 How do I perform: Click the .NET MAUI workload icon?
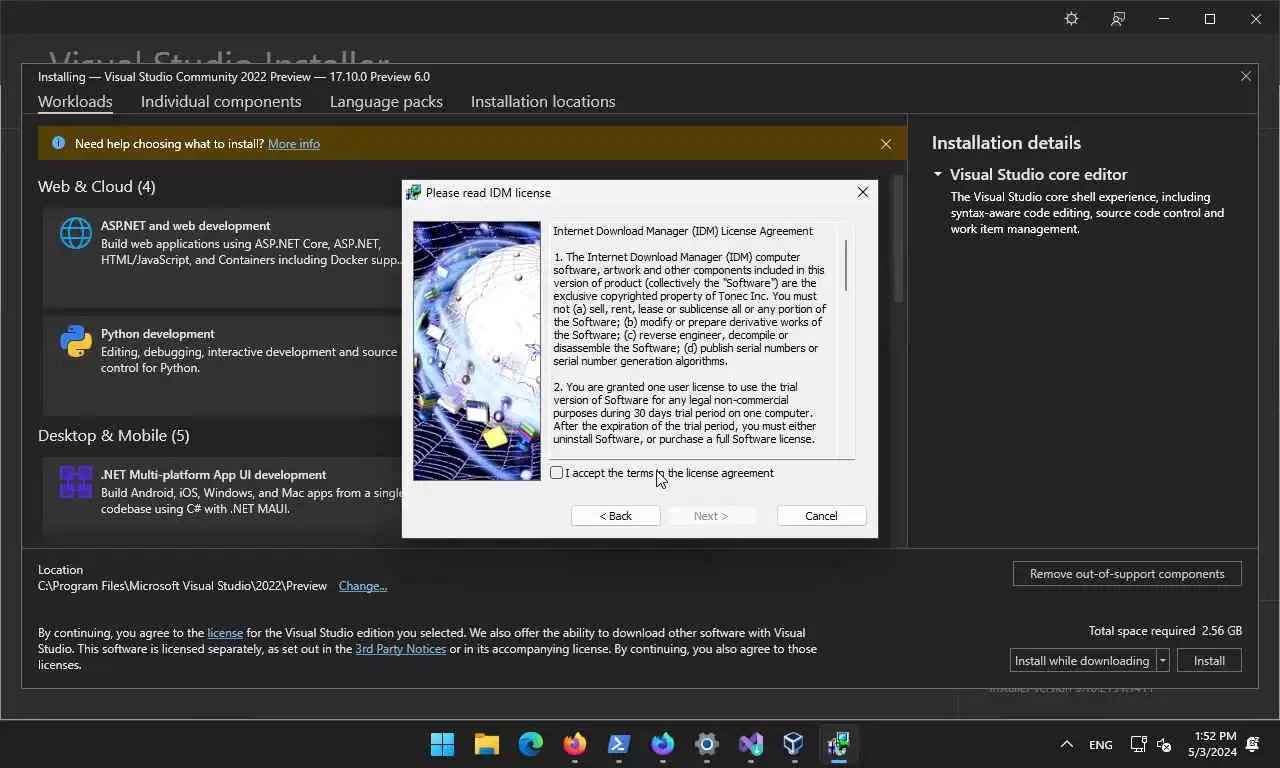(76, 482)
